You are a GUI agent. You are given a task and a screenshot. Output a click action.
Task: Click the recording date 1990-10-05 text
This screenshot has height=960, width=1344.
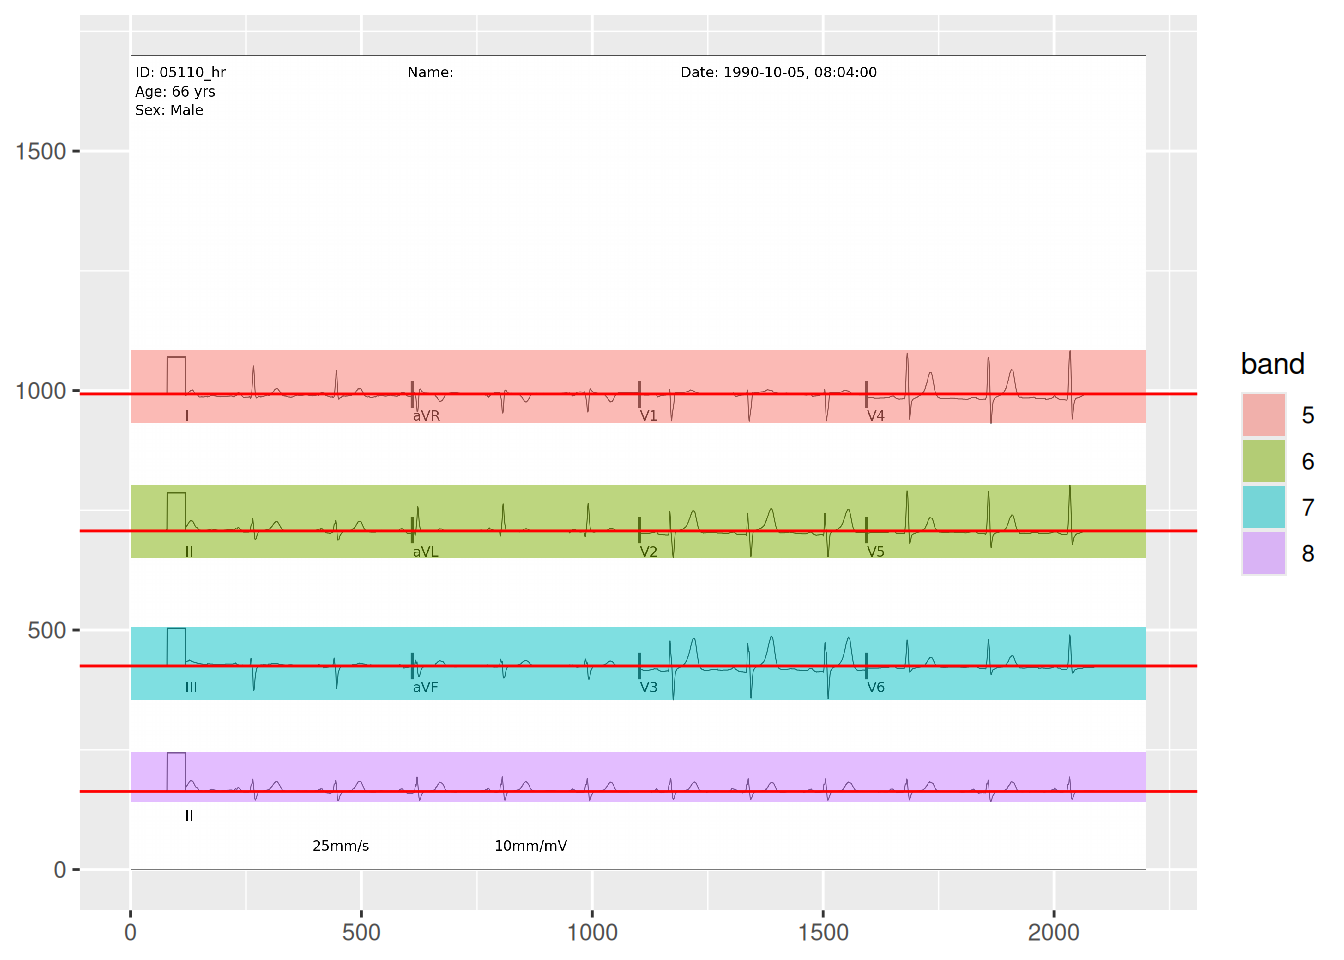click(778, 72)
